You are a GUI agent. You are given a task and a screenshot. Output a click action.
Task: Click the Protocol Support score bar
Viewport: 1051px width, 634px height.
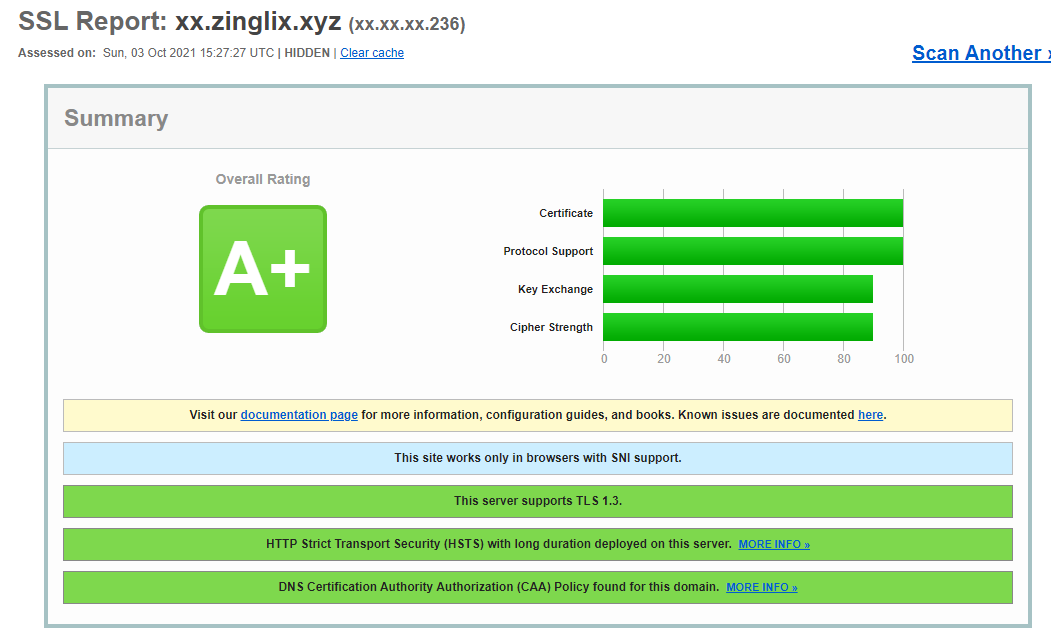tap(752, 251)
